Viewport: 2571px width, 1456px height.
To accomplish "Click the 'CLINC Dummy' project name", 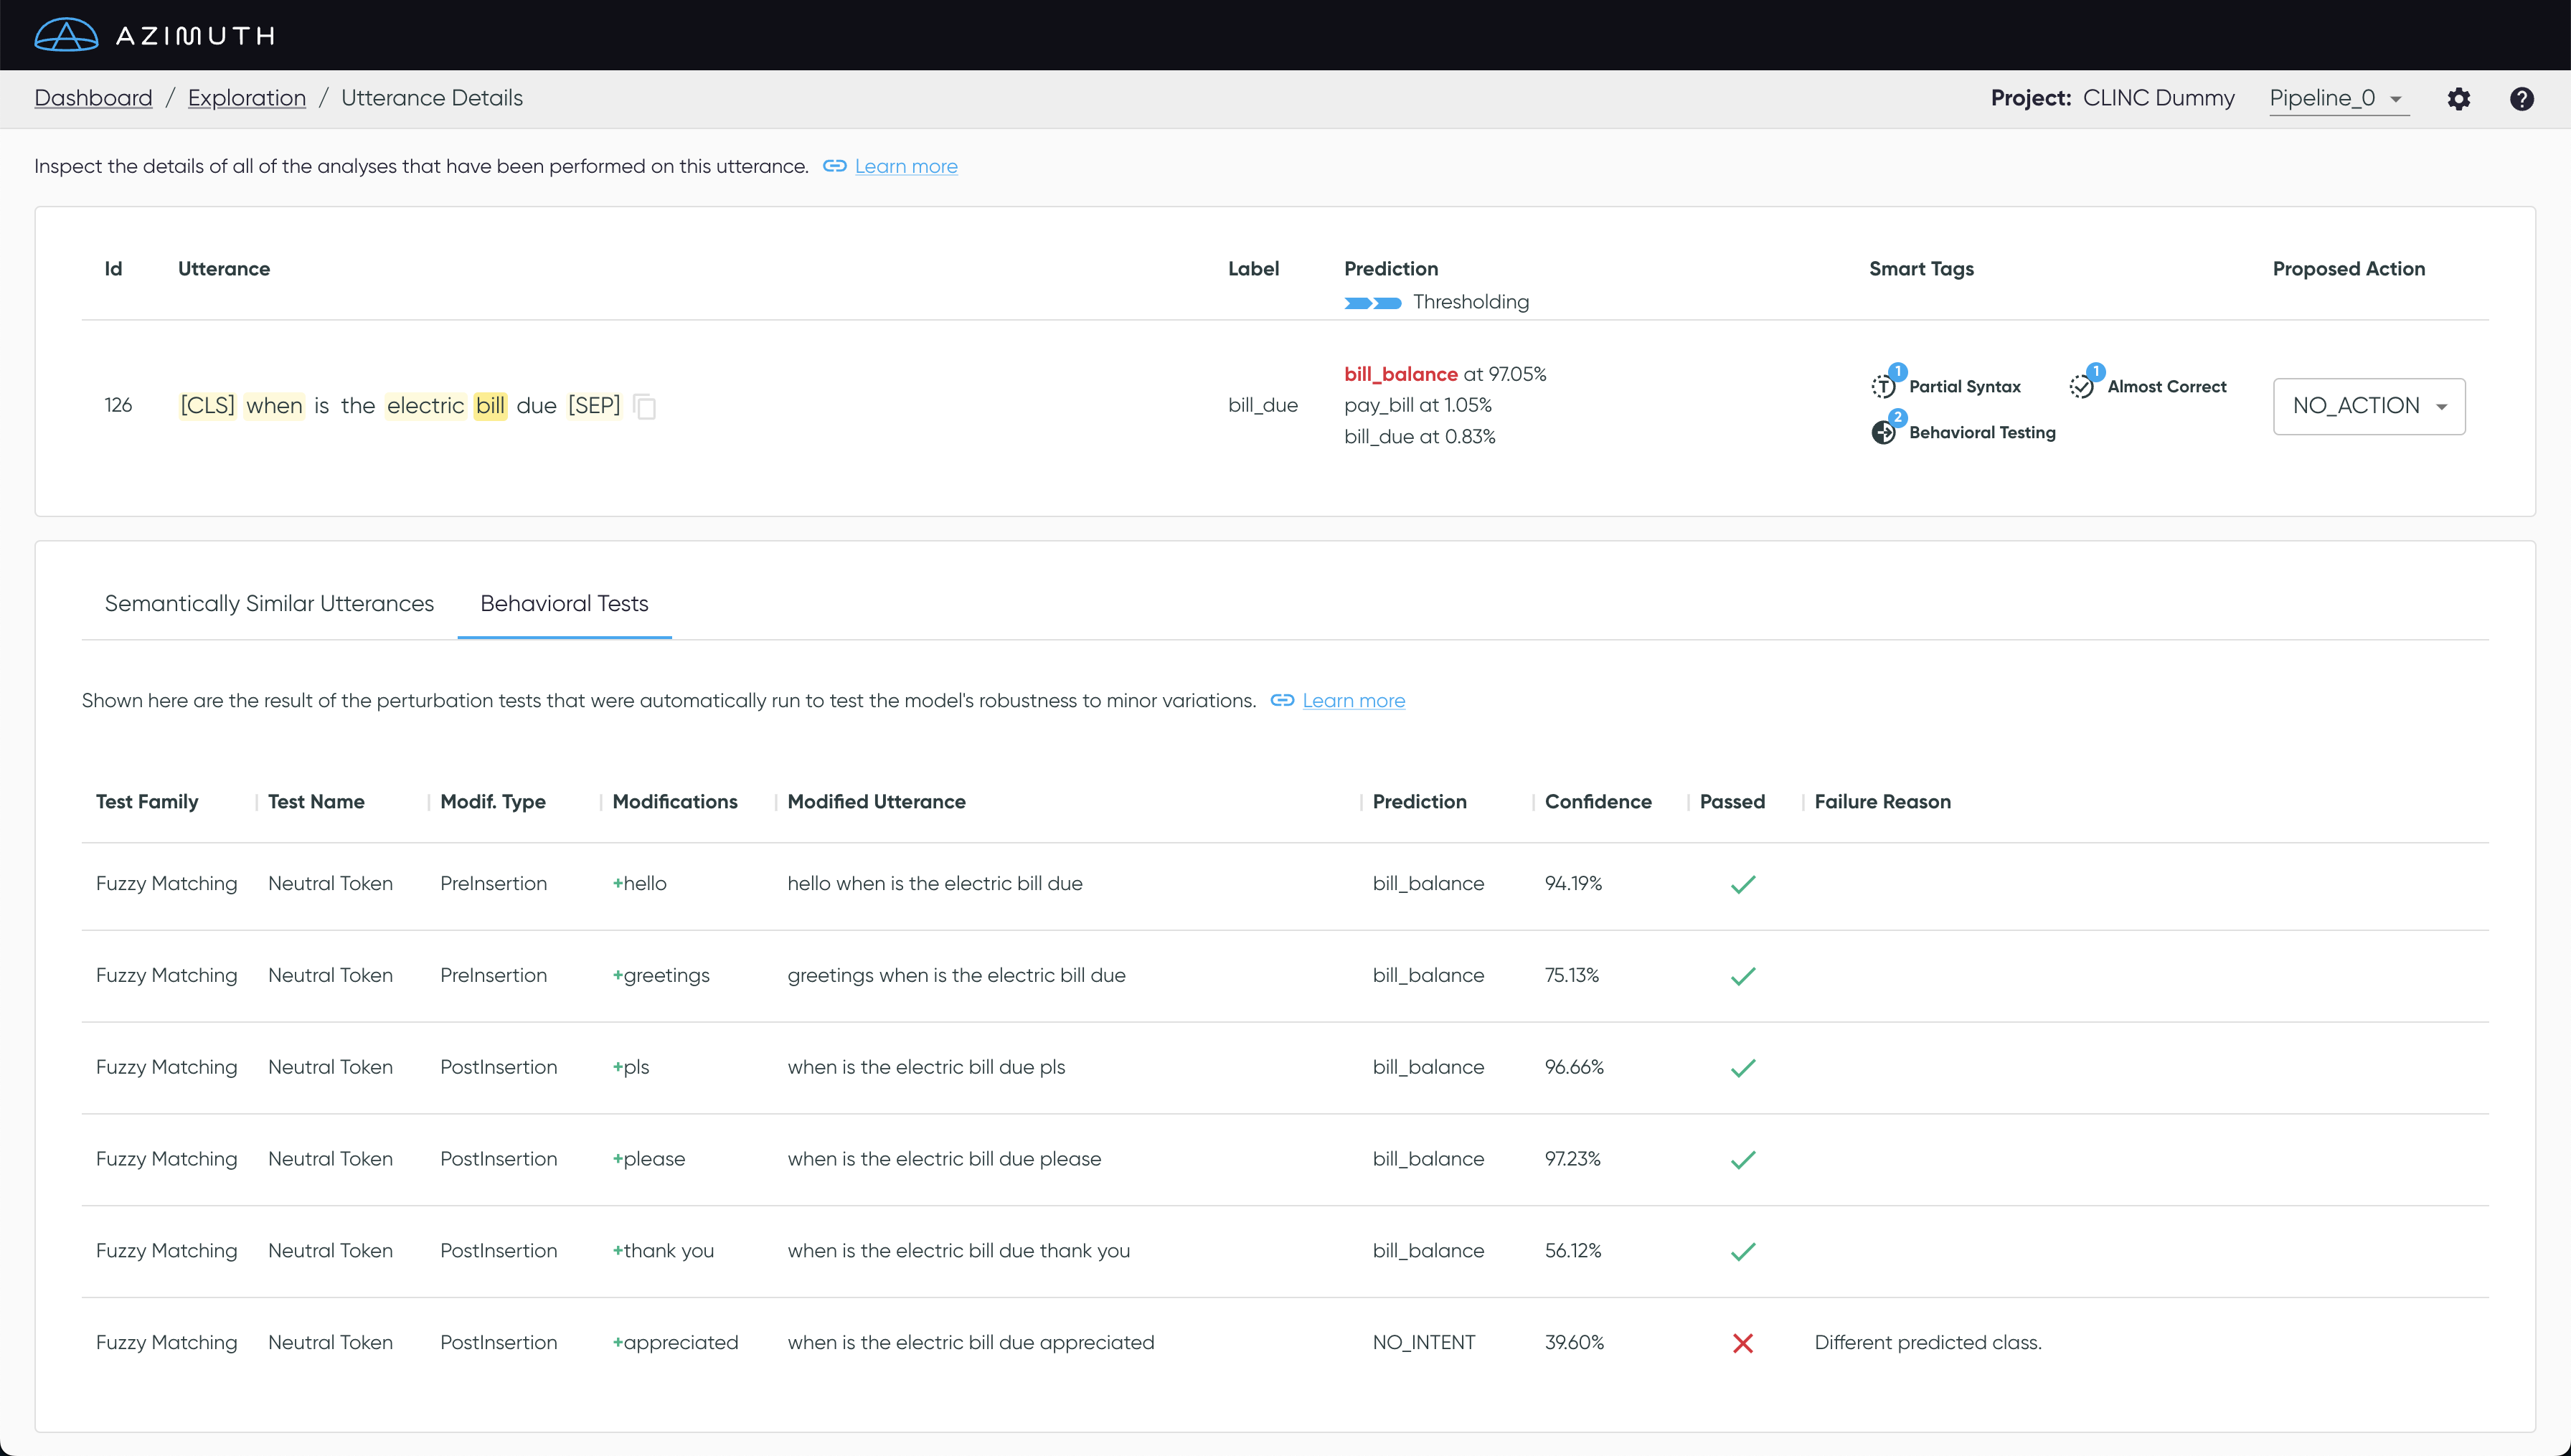I will coord(2158,98).
